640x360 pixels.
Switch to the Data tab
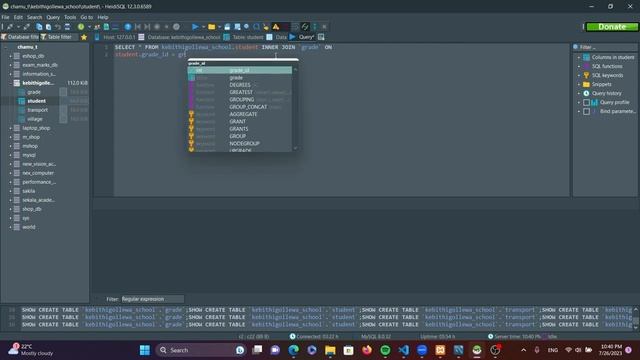277,37
